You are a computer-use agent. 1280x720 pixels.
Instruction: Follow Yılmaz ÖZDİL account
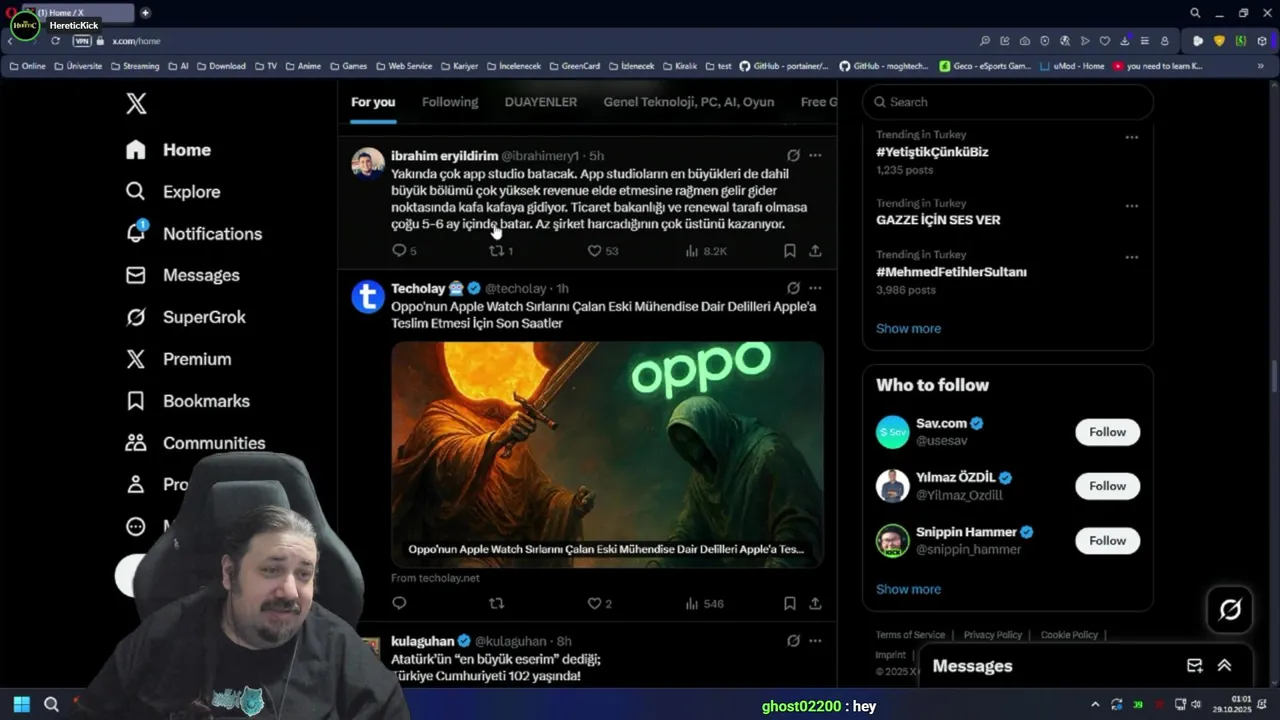(x=1107, y=486)
